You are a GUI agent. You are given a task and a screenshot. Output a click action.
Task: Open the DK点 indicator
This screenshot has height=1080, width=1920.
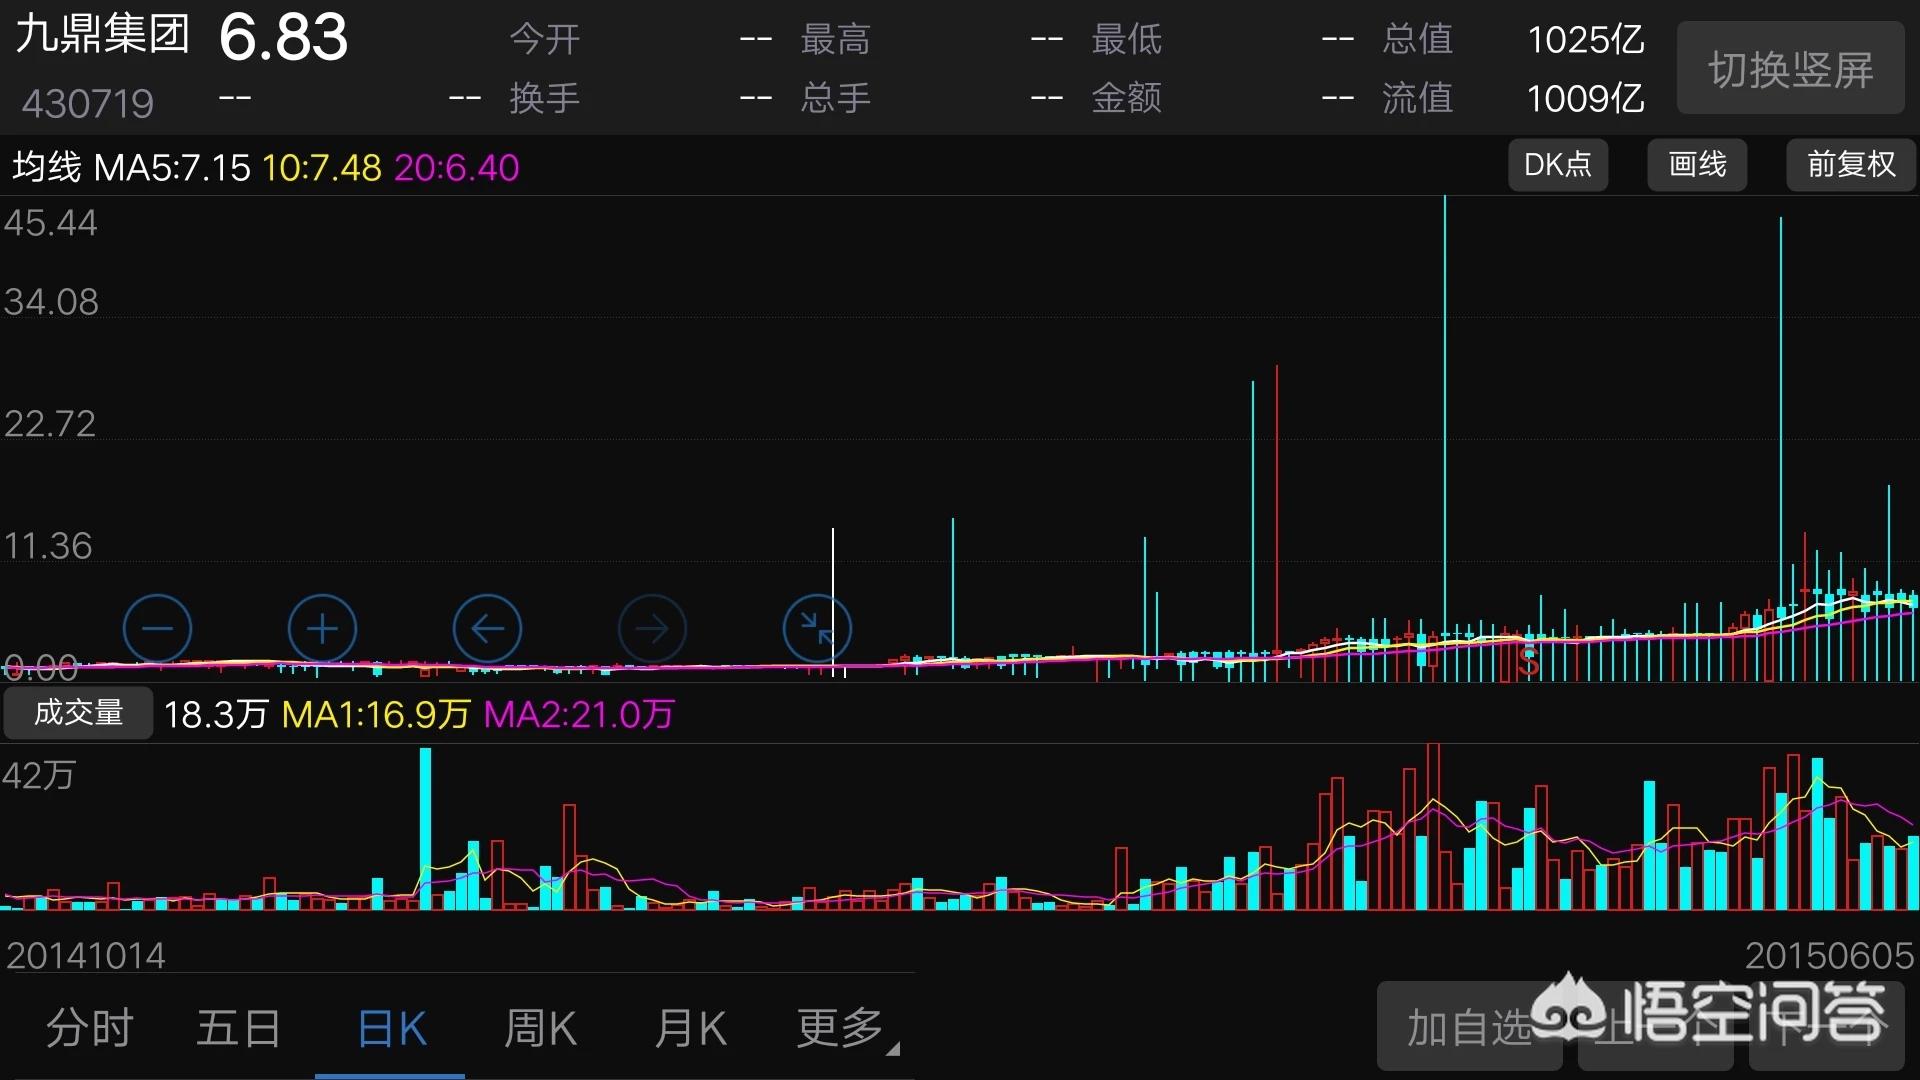1558,165
